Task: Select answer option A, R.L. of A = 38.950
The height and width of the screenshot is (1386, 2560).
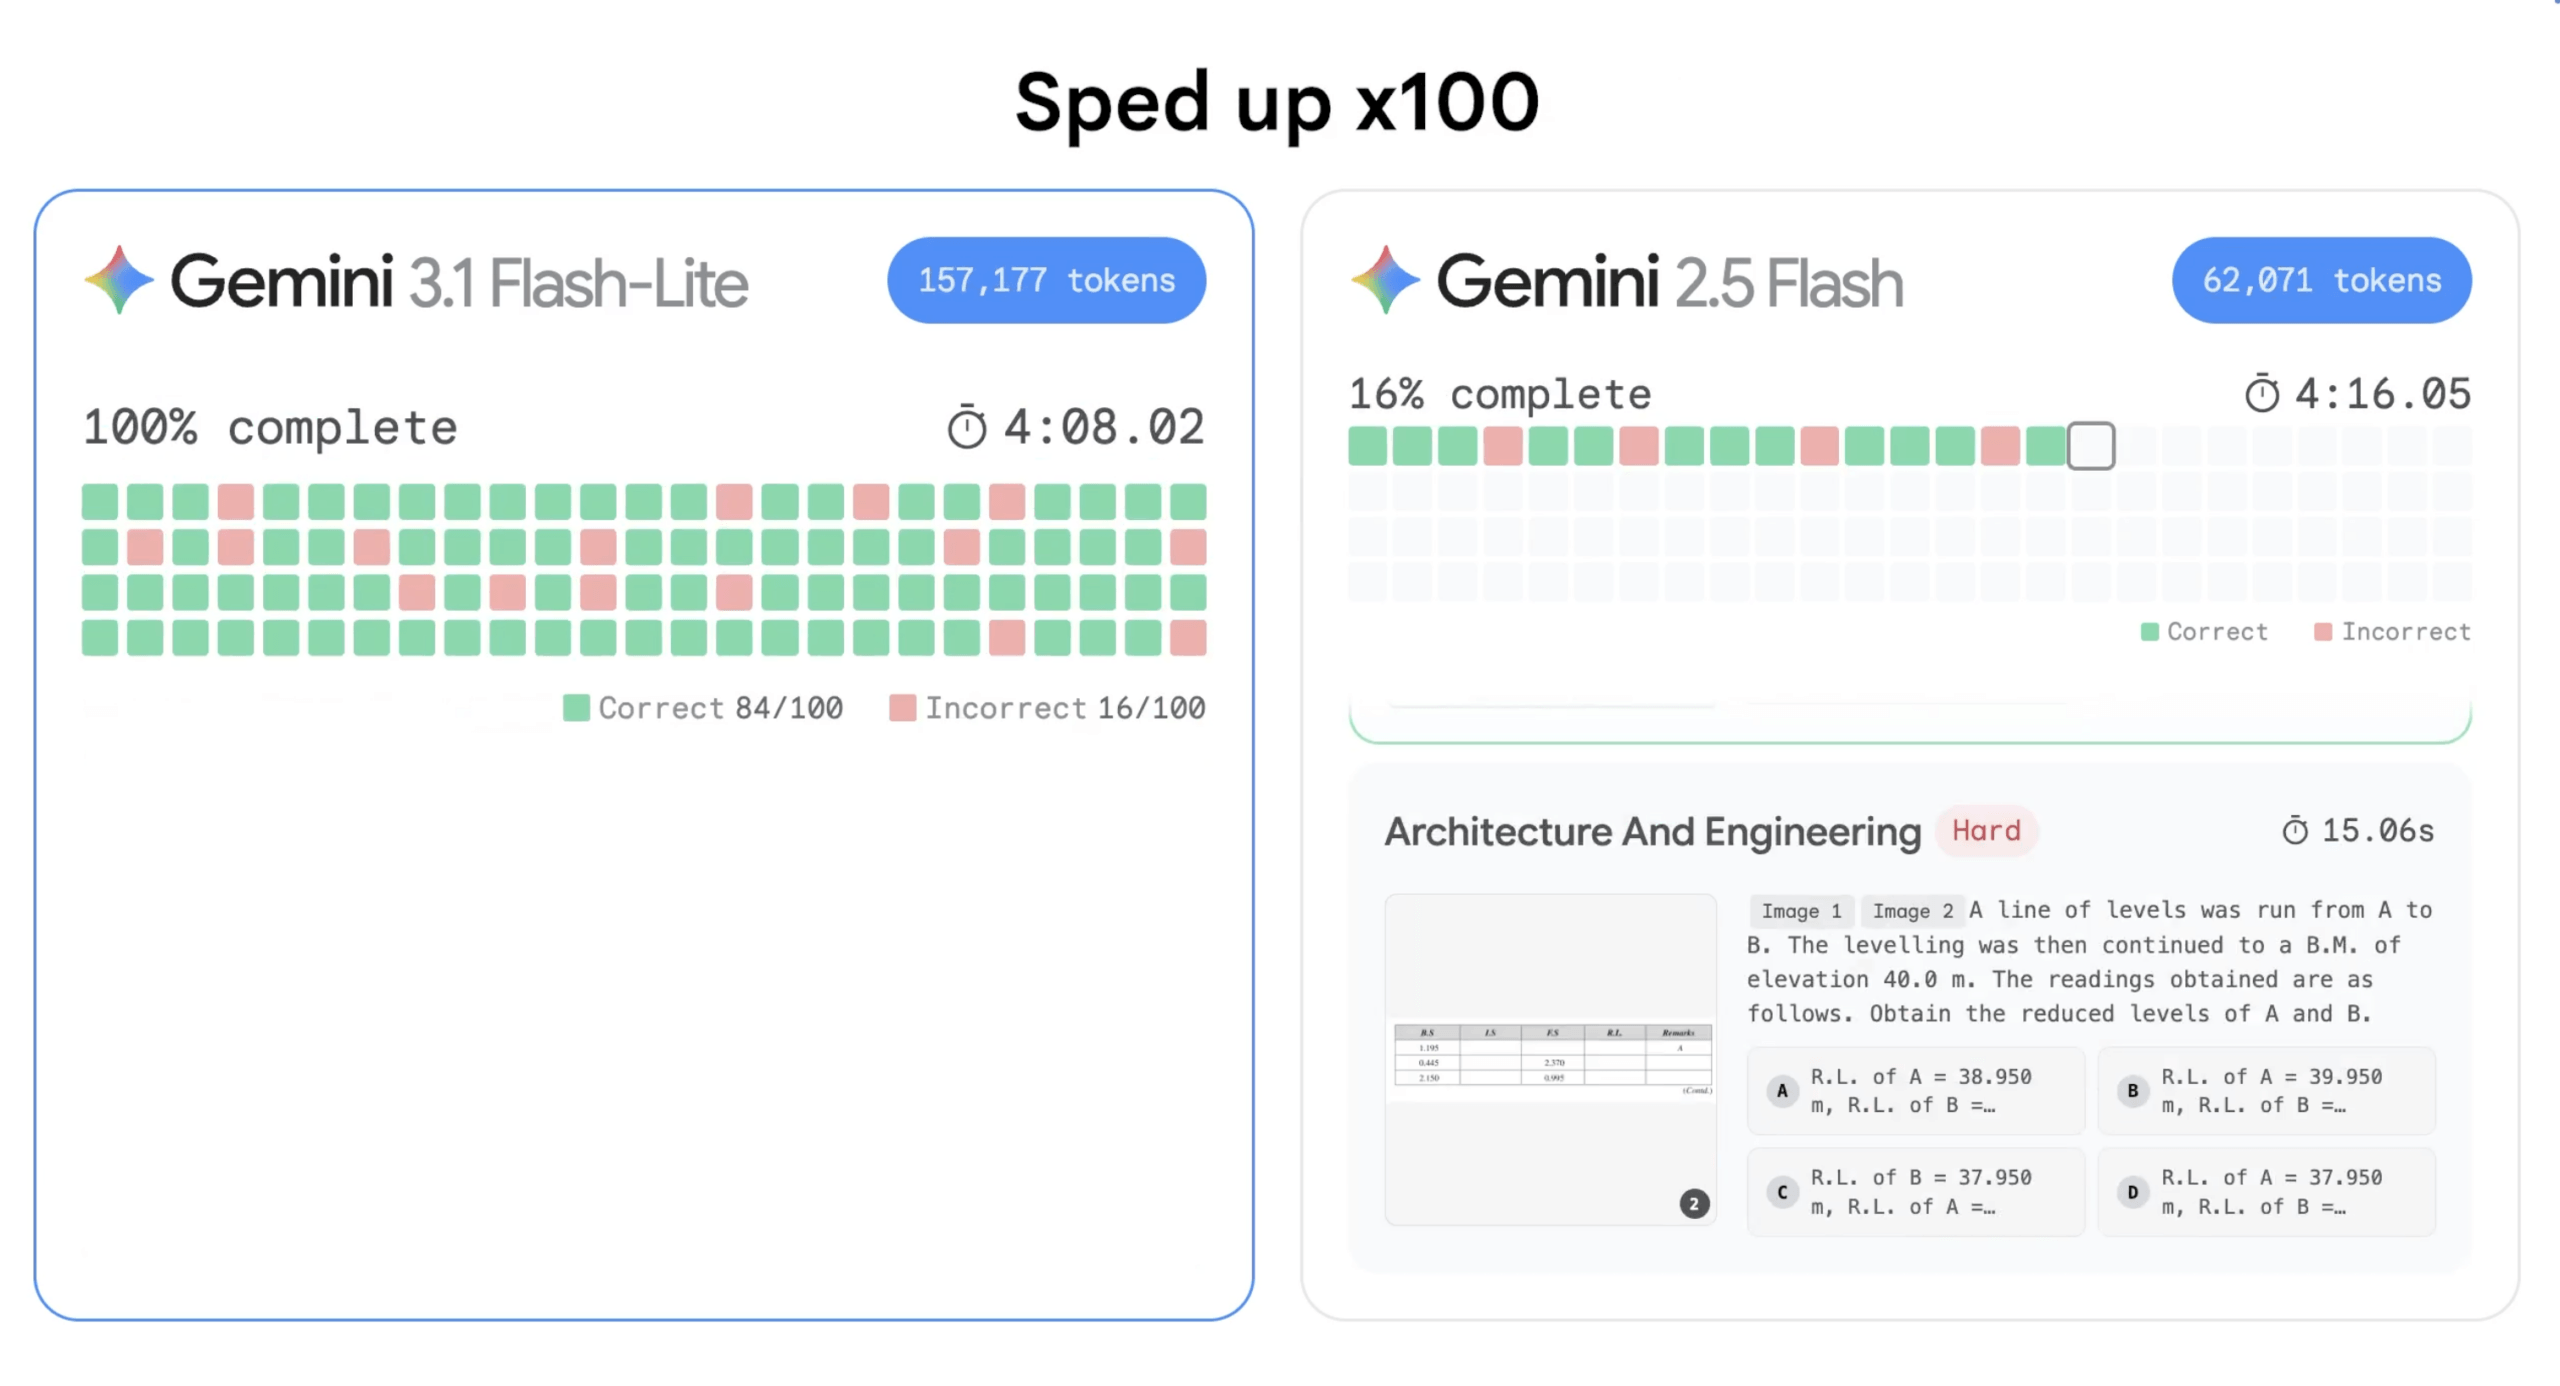Action: 1915,1091
